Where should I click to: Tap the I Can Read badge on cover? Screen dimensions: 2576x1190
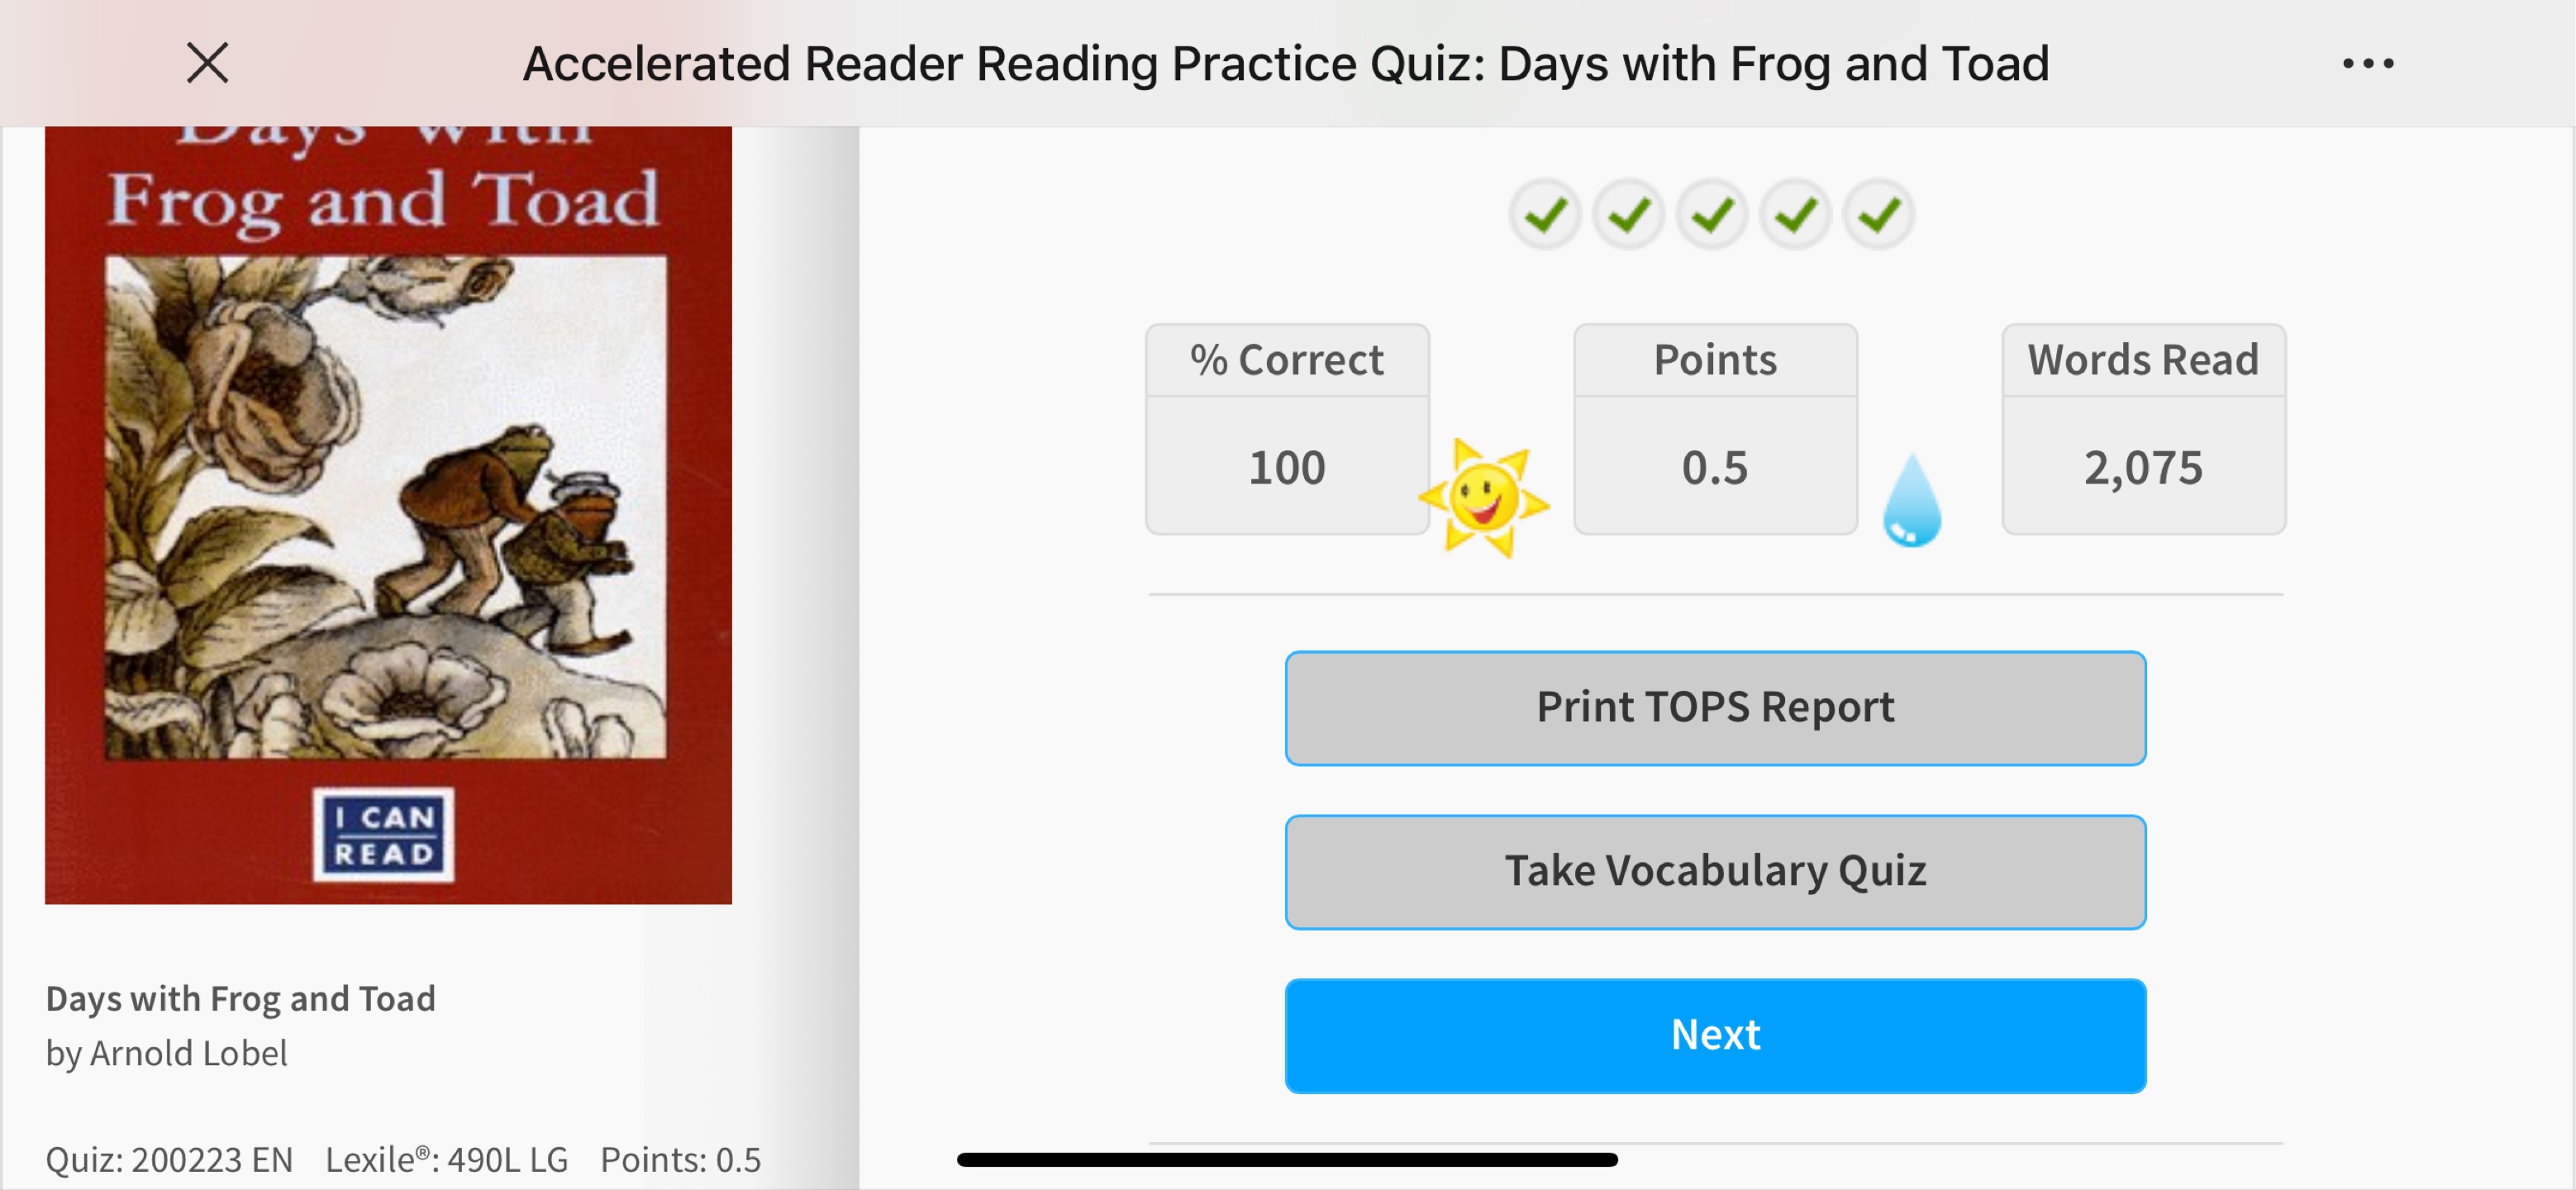click(383, 835)
